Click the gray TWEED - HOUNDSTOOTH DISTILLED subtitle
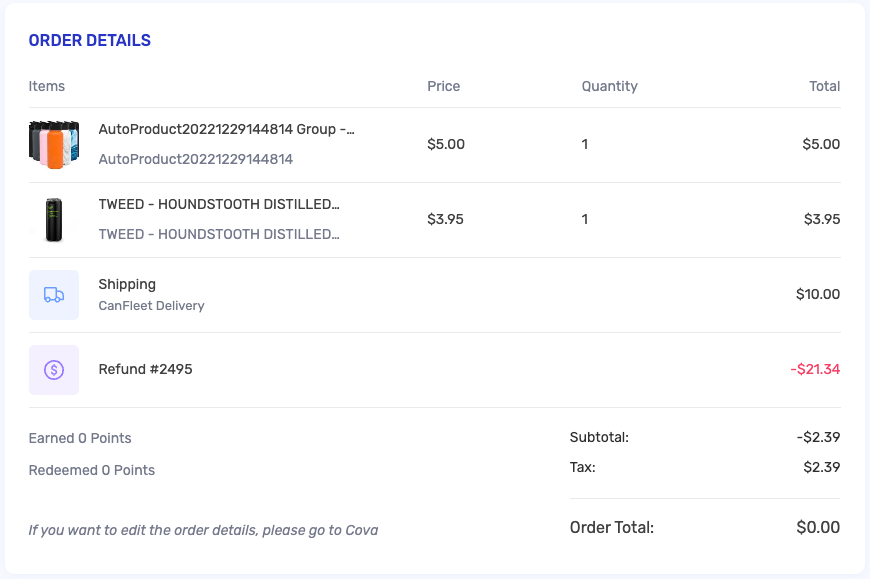This screenshot has height=579, width=870. point(219,234)
